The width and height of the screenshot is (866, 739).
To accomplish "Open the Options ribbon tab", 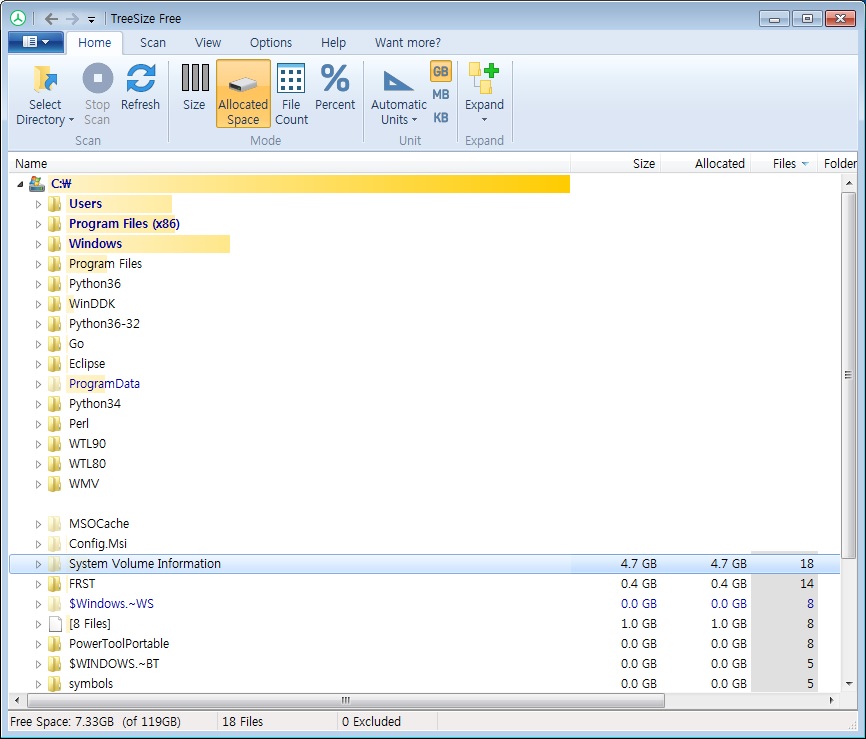I will (x=271, y=43).
